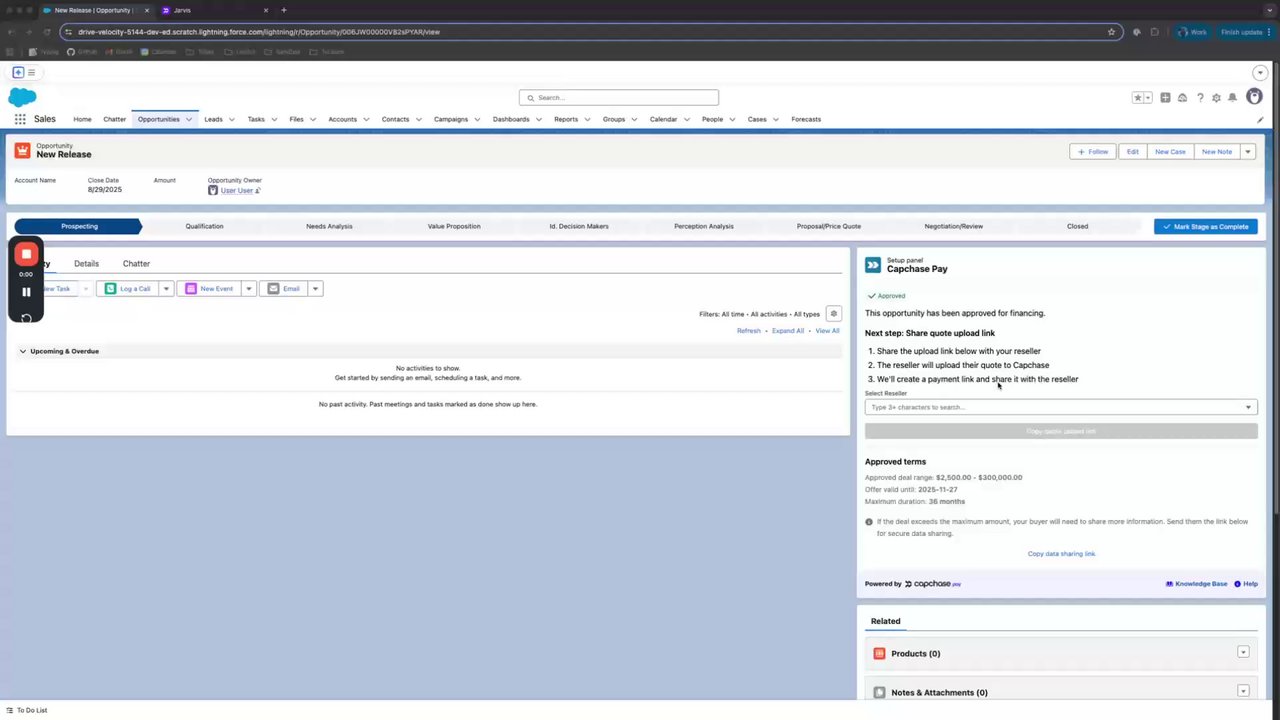Open the Opportunities nav dropdown chevron
1280x720 pixels.
189,120
